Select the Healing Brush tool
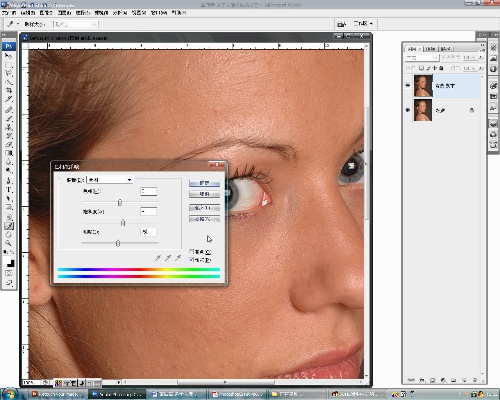This screenshot has height=400, width=500. tap(9, 109)
